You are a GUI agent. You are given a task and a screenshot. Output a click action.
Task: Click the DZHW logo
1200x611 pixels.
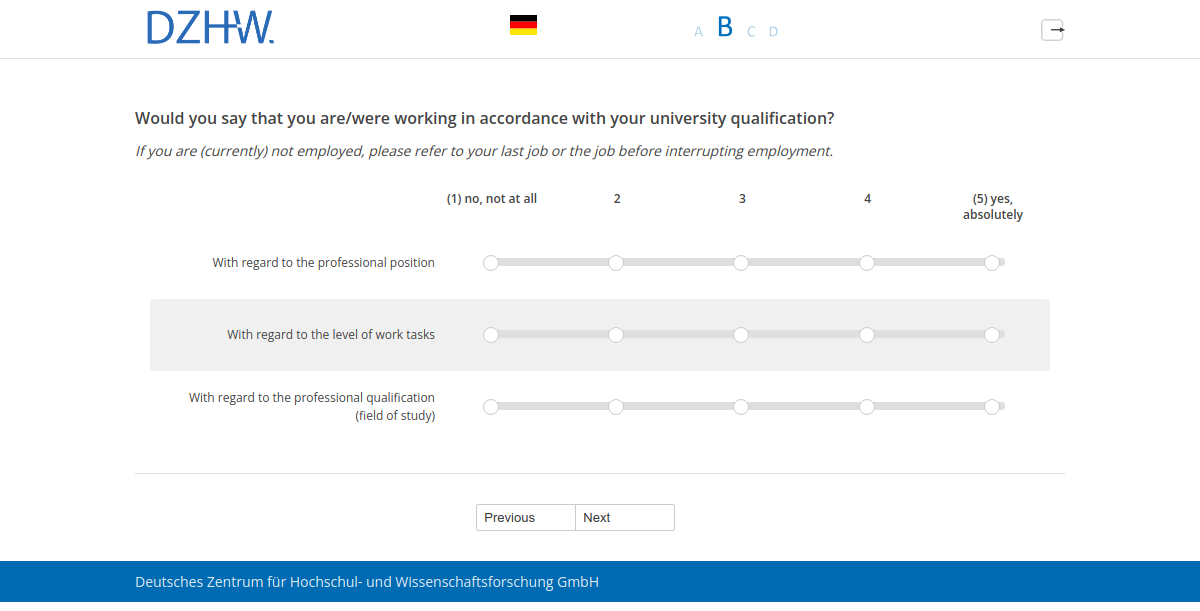click(x=210, y=28)
